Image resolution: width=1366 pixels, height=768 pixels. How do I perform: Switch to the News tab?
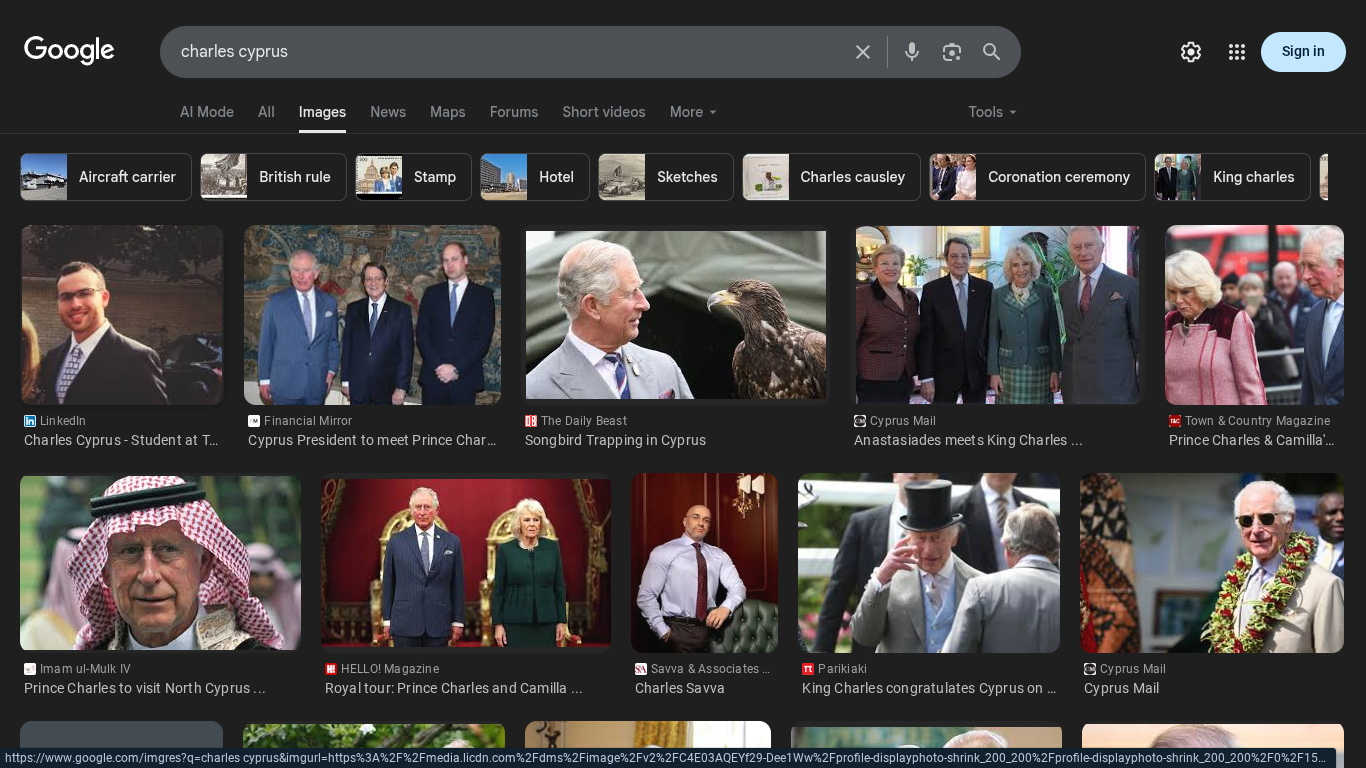coord(388,112)
